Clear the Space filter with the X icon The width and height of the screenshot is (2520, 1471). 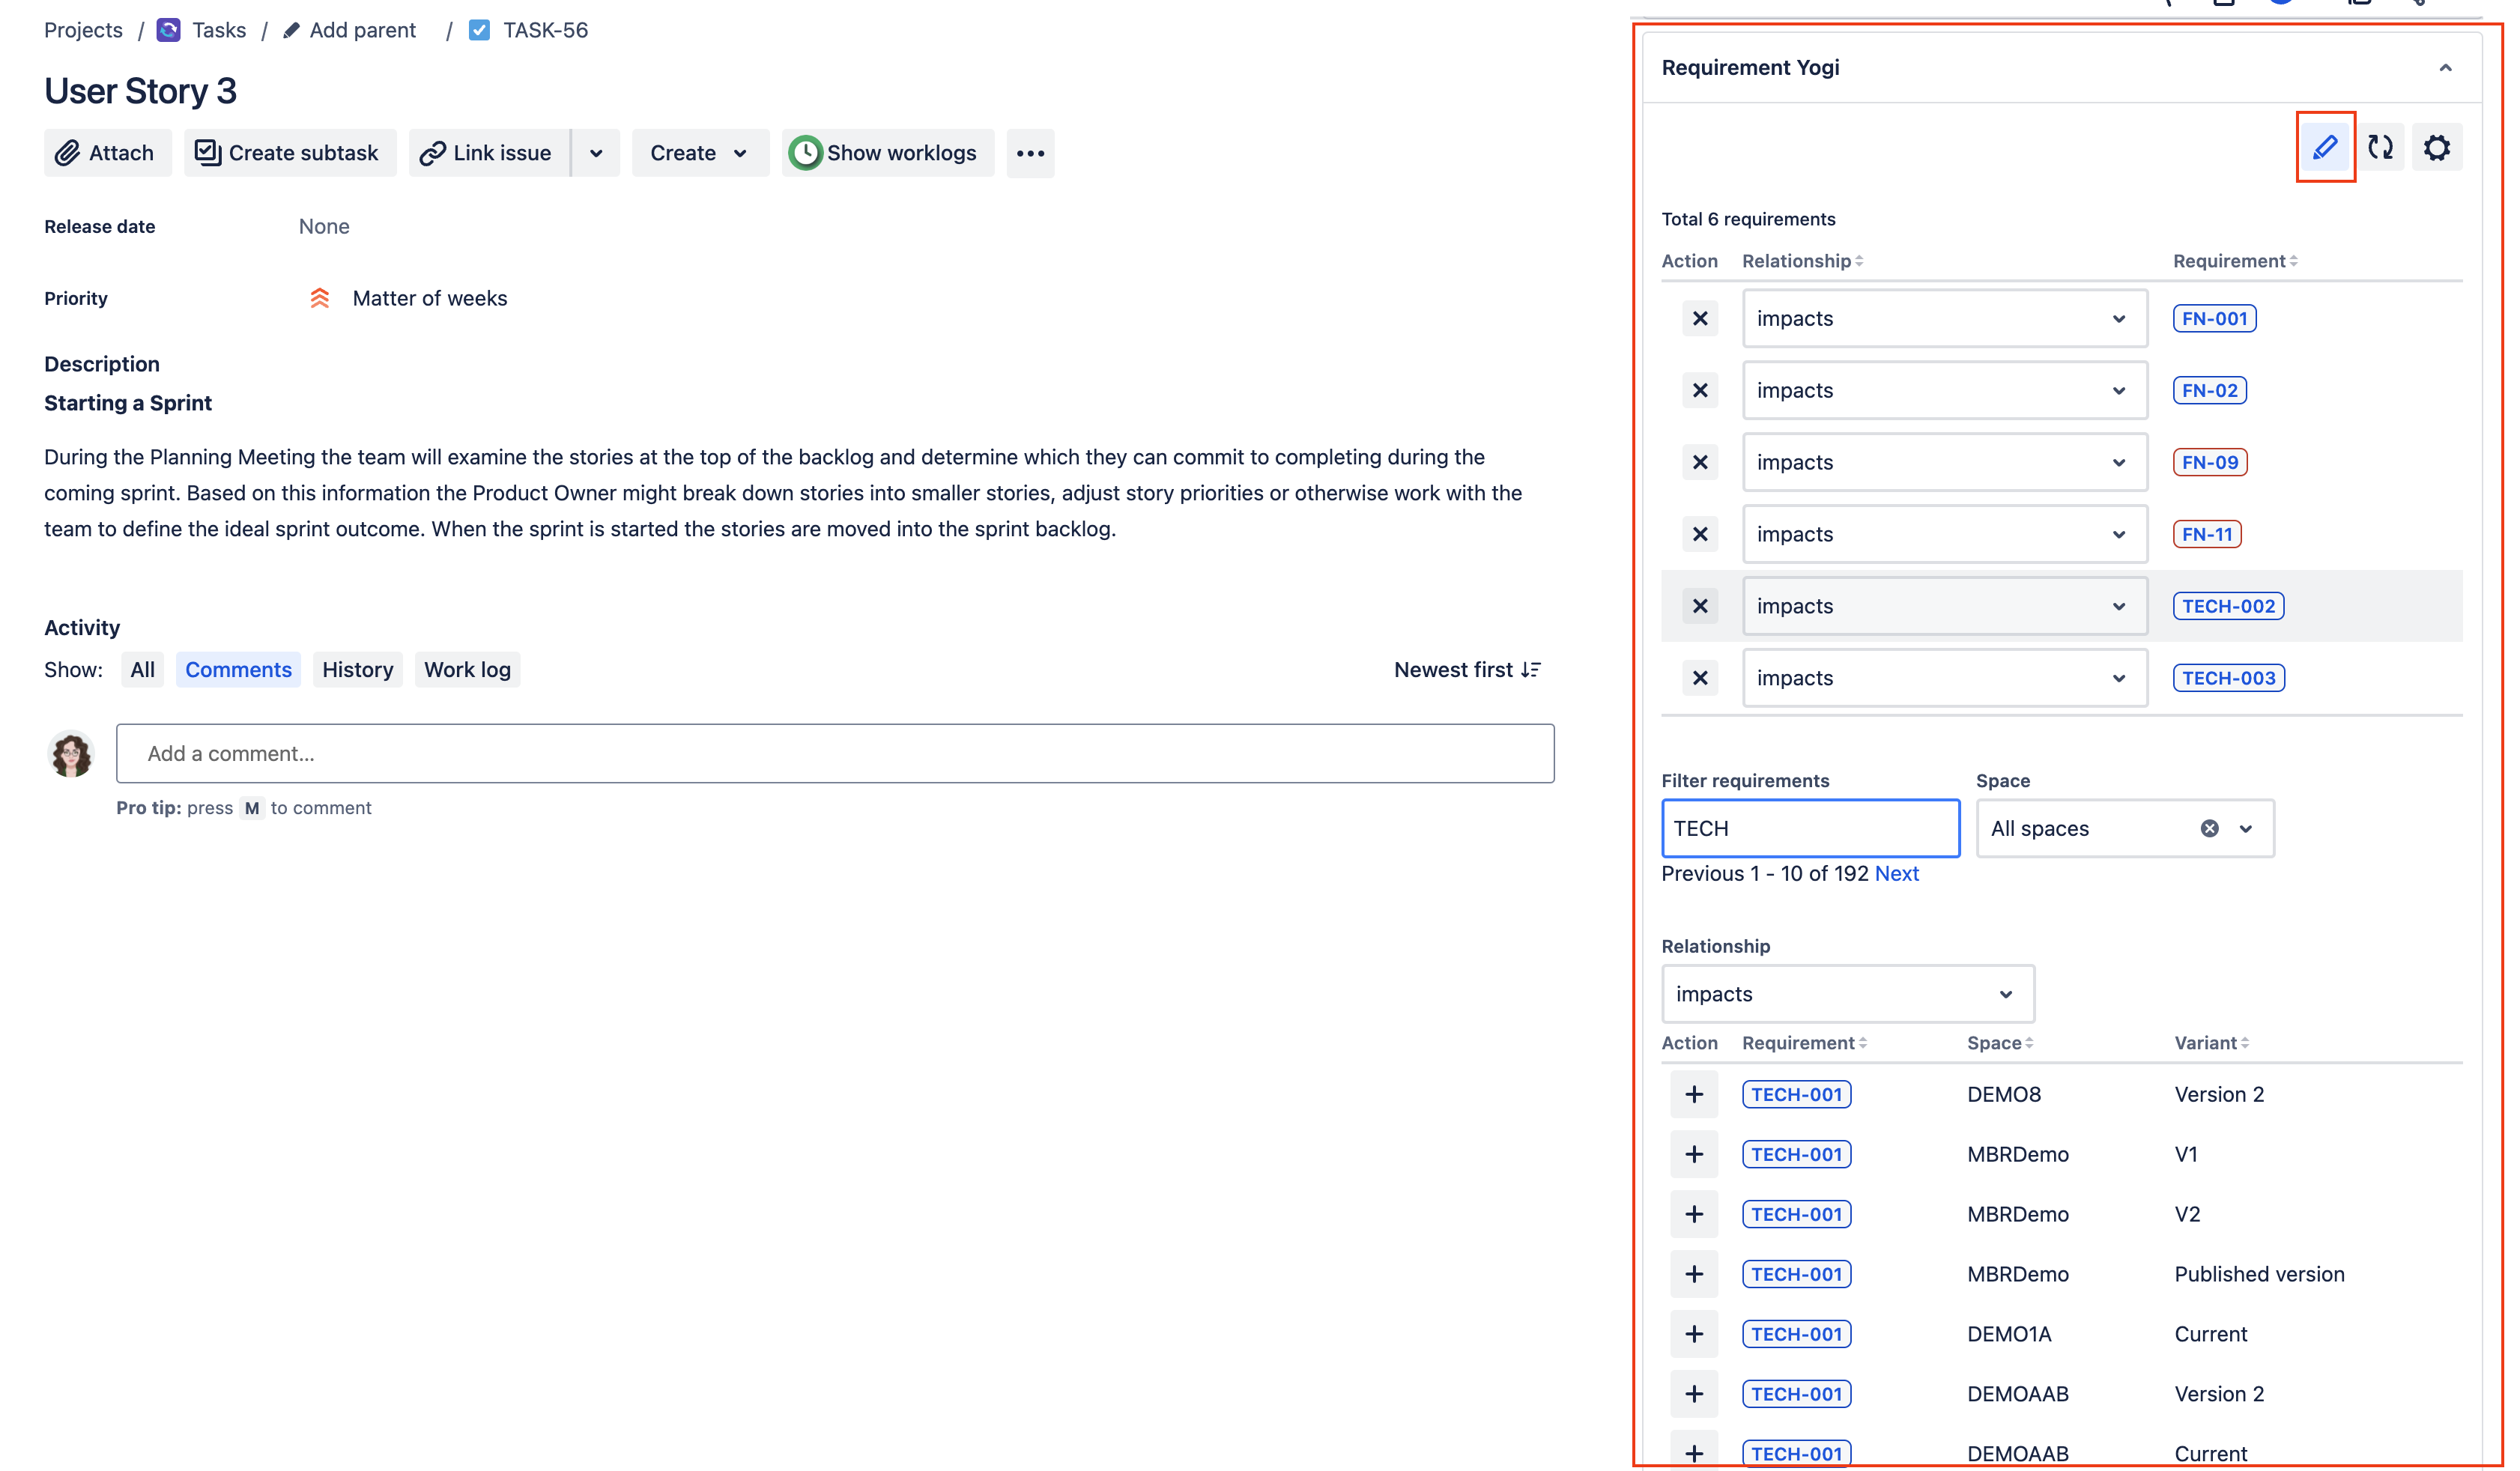[x=2209, y=828]
